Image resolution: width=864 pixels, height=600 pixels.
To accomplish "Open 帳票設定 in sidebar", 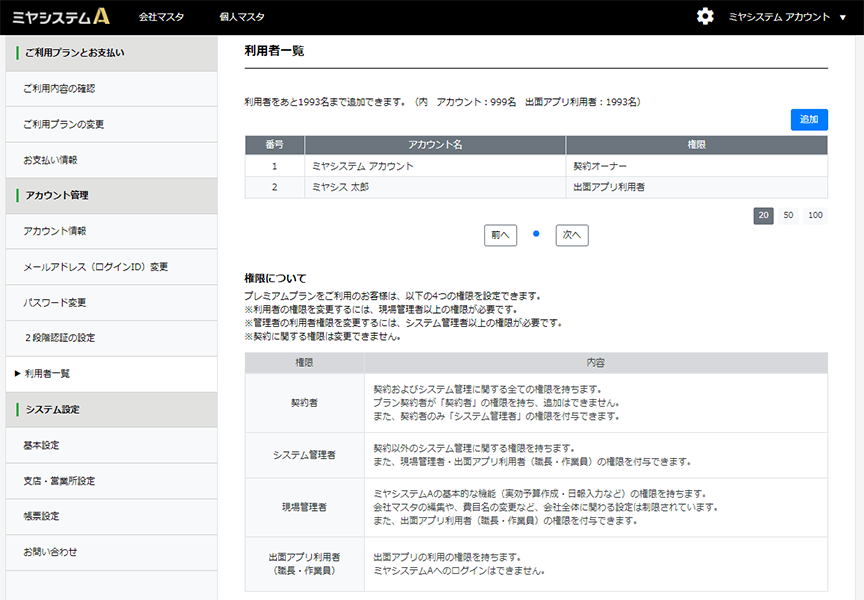I will pos(111,516).
